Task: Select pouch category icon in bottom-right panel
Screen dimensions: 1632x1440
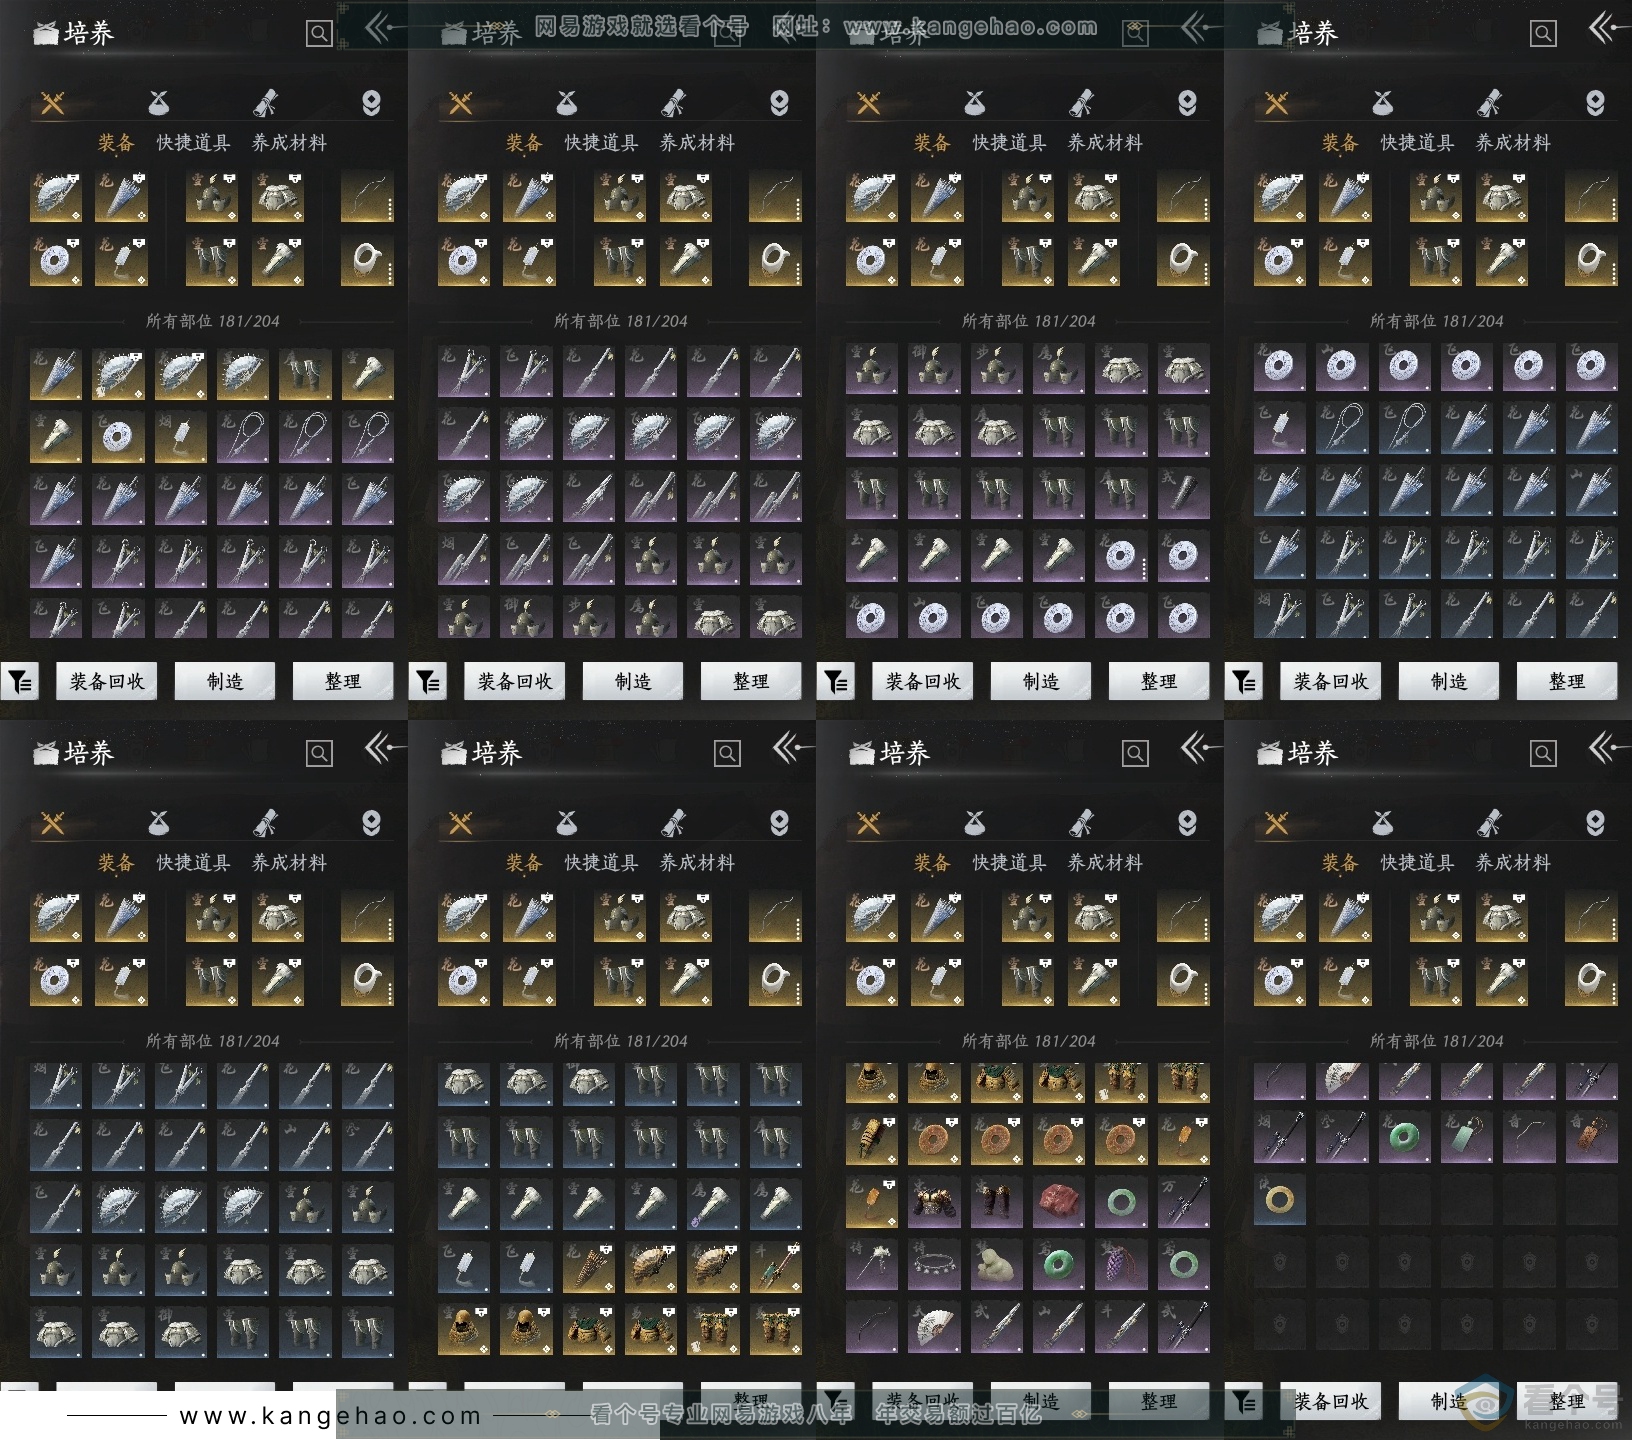Action: [x=1383, y=823]
